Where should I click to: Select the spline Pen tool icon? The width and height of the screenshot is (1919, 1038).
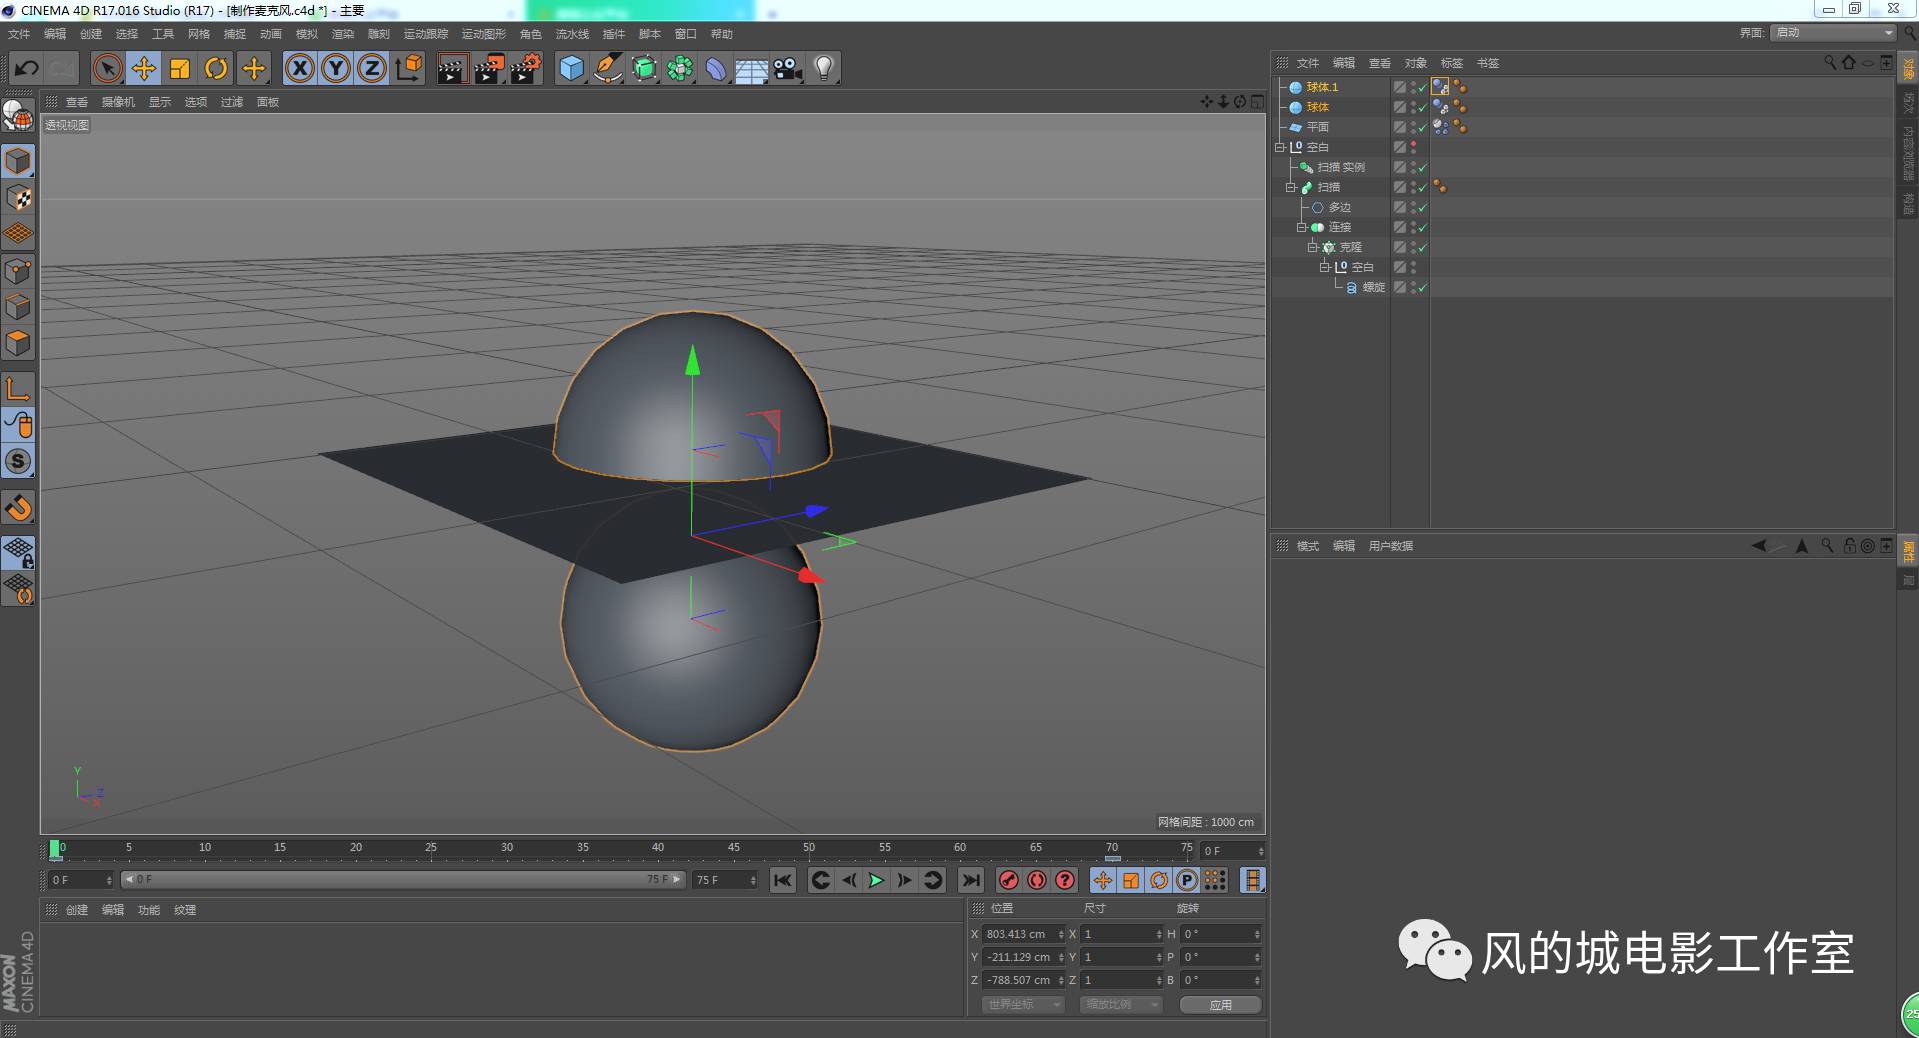[608, 68]
